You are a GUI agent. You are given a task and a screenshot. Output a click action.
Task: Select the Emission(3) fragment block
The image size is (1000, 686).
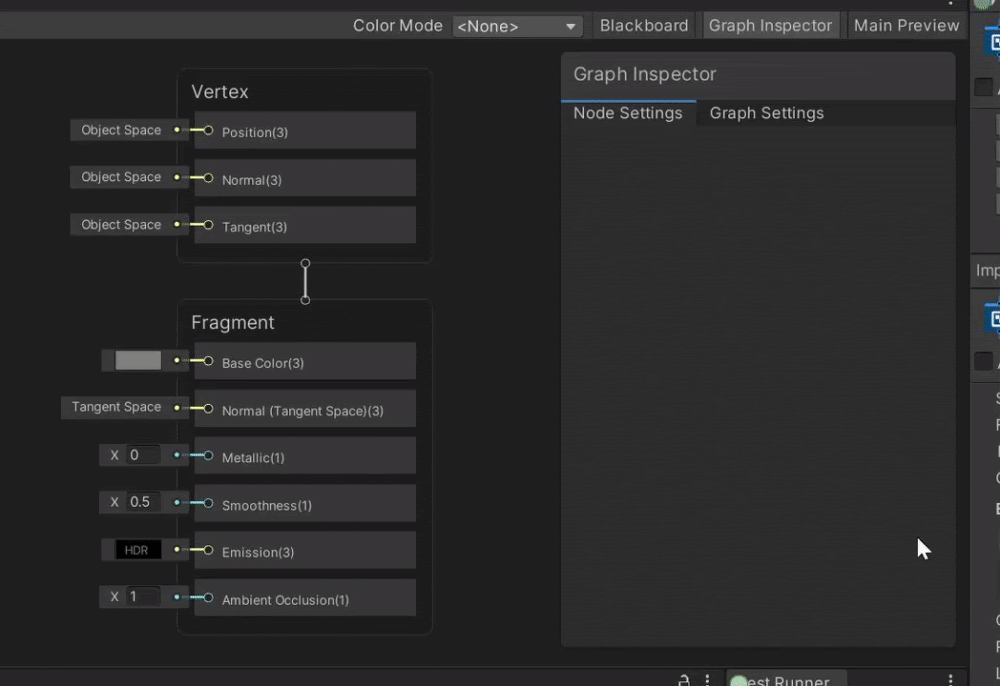point(305,551)
